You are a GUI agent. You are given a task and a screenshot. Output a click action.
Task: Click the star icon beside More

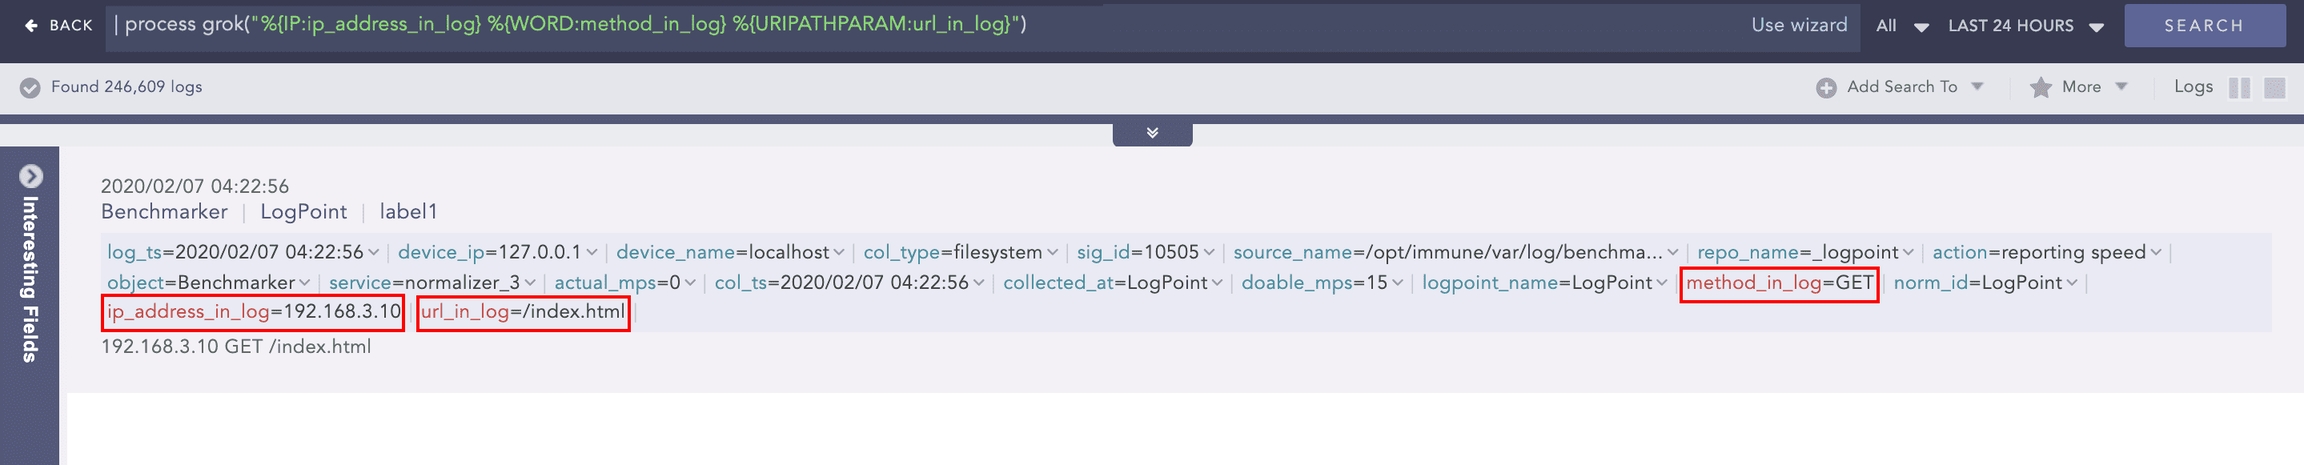[2040, 88]
